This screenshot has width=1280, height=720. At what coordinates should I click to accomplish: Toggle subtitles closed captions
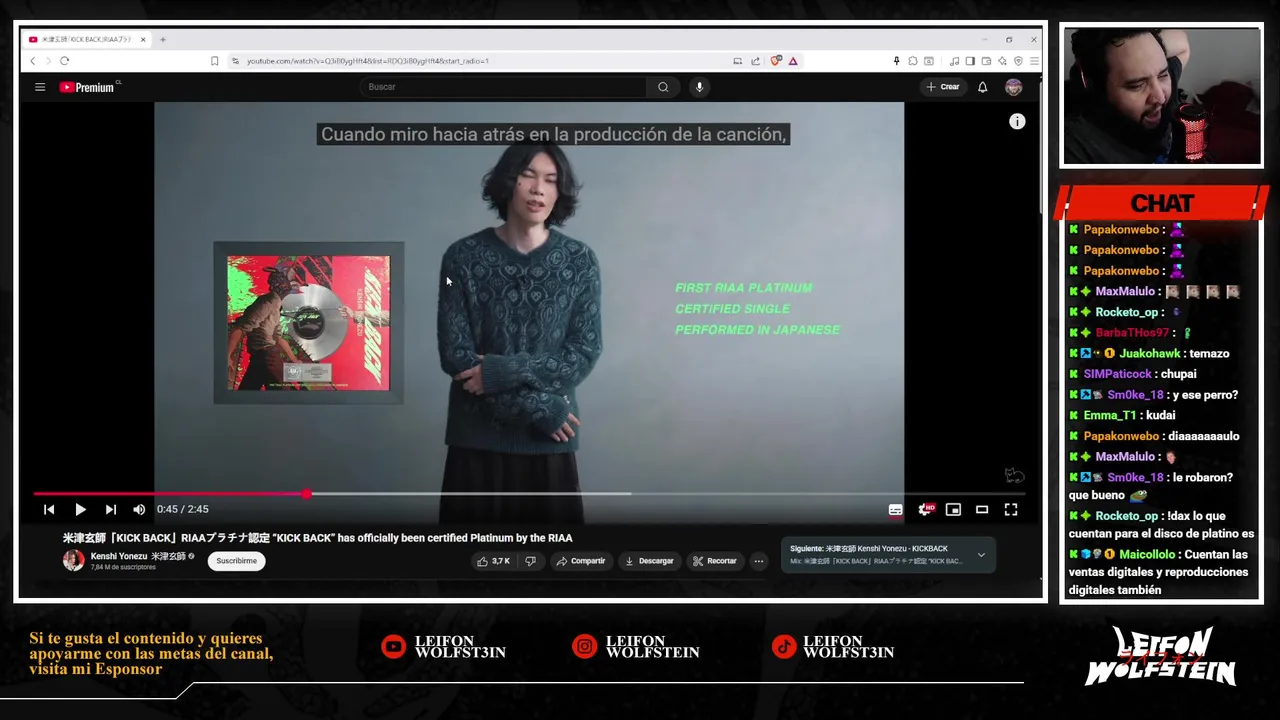point(895,510)
